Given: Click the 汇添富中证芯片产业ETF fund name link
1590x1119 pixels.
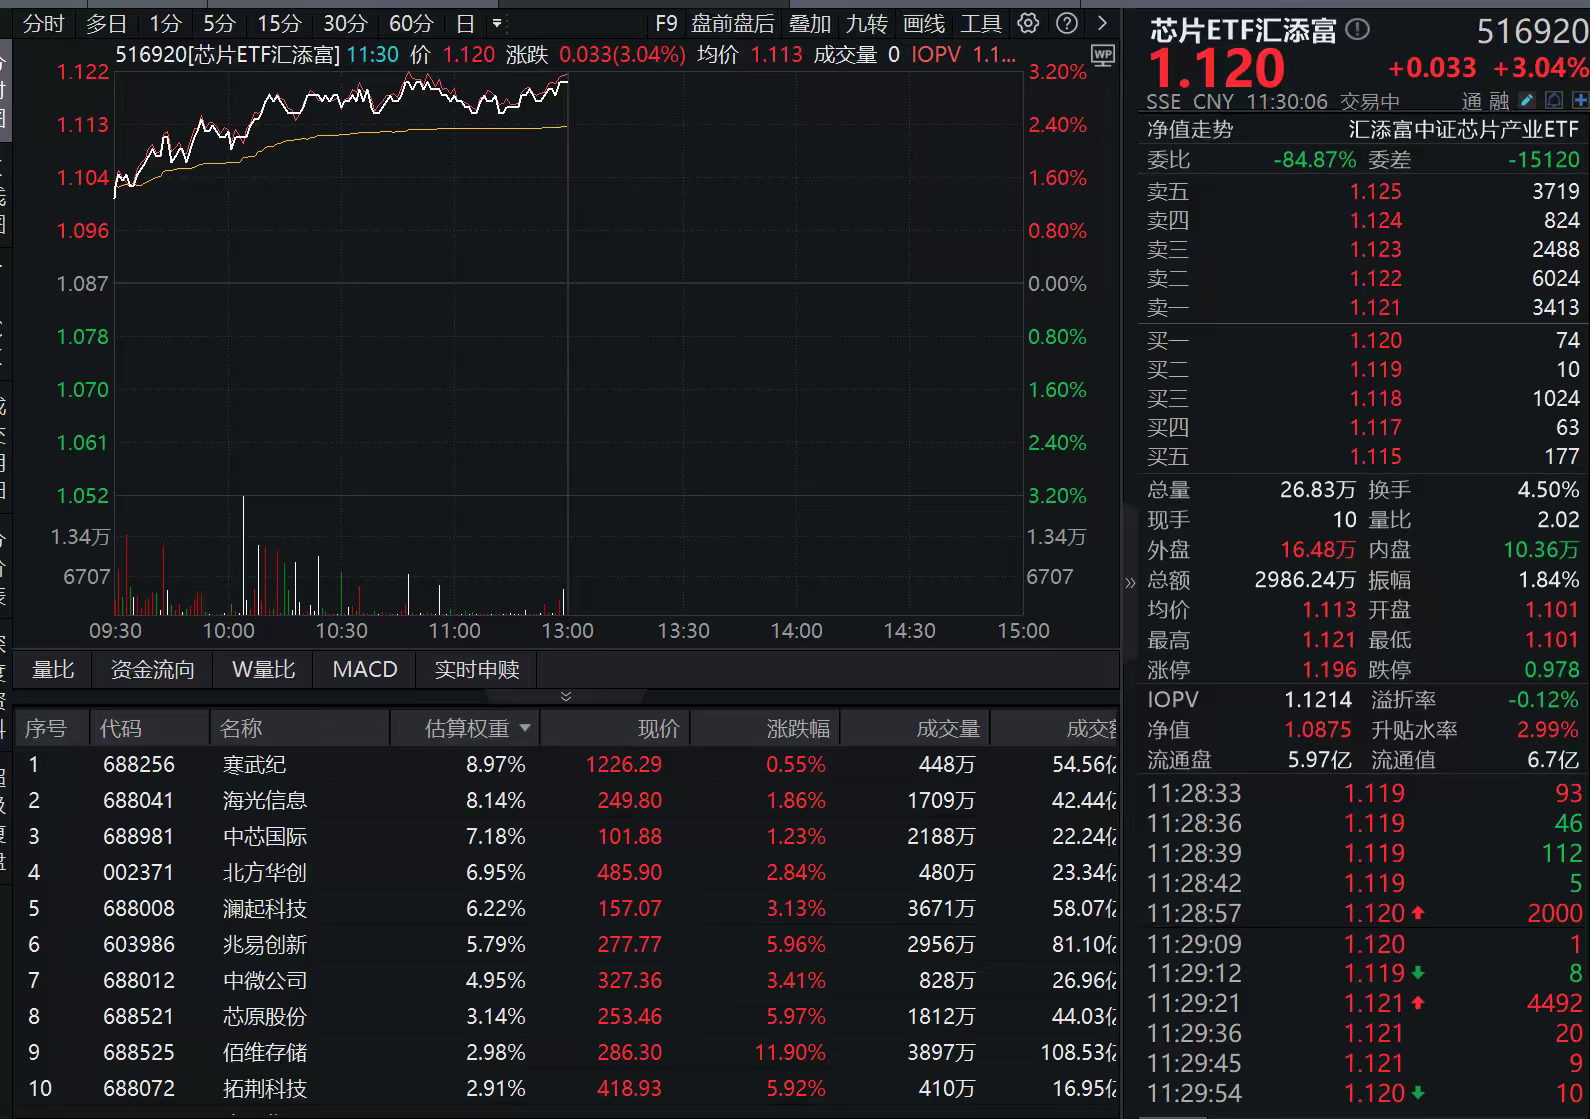Looking at the screenshot, I should click(1464, 129).
